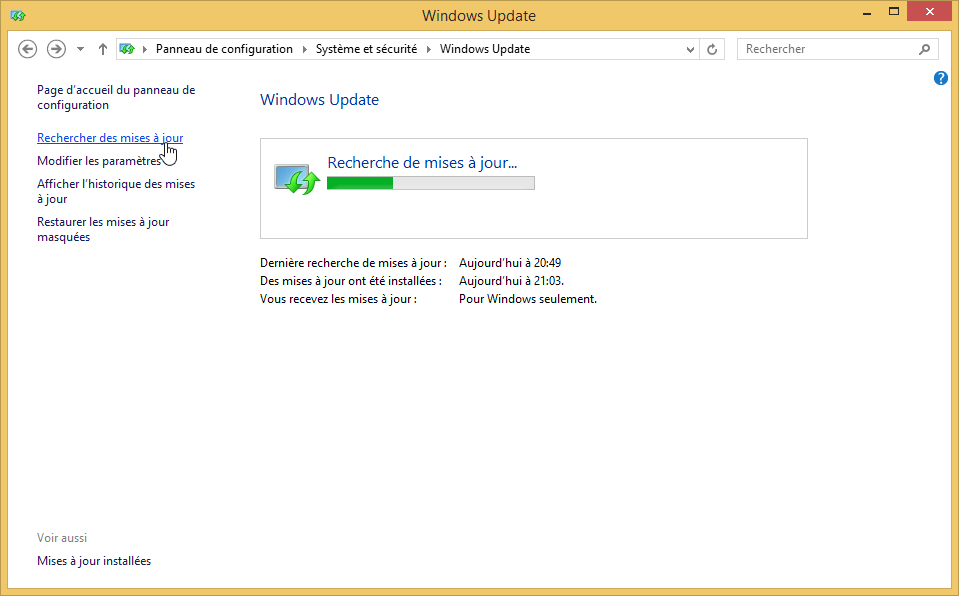The height and width of the screenshot is (596, 959).
Task: Maximize the Windows Update window
Action: 894,12
